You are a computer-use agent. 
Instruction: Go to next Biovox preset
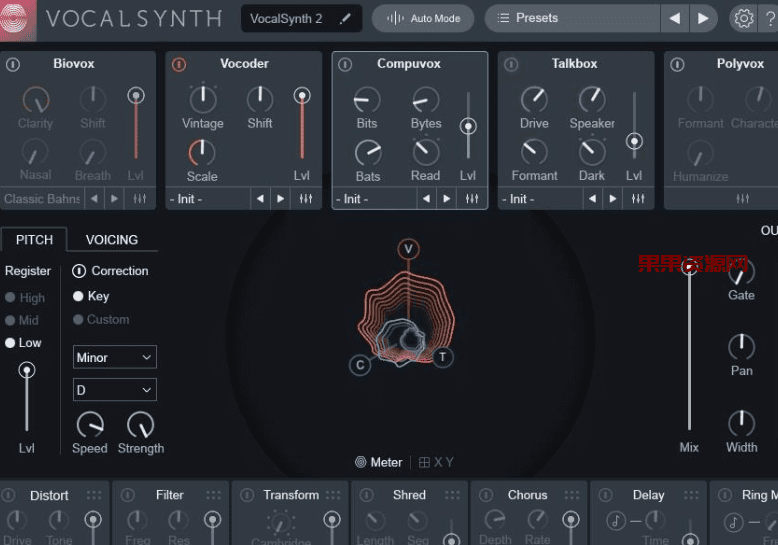point(115,199)
